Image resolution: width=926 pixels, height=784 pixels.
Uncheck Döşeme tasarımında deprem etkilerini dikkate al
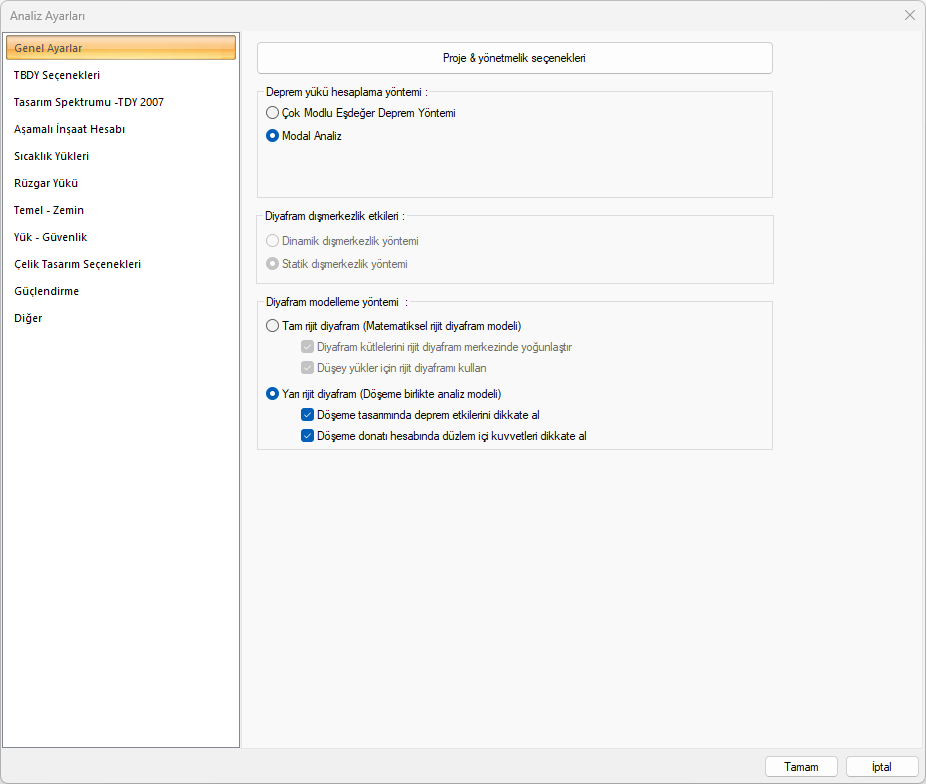click(x=308, y=415)
